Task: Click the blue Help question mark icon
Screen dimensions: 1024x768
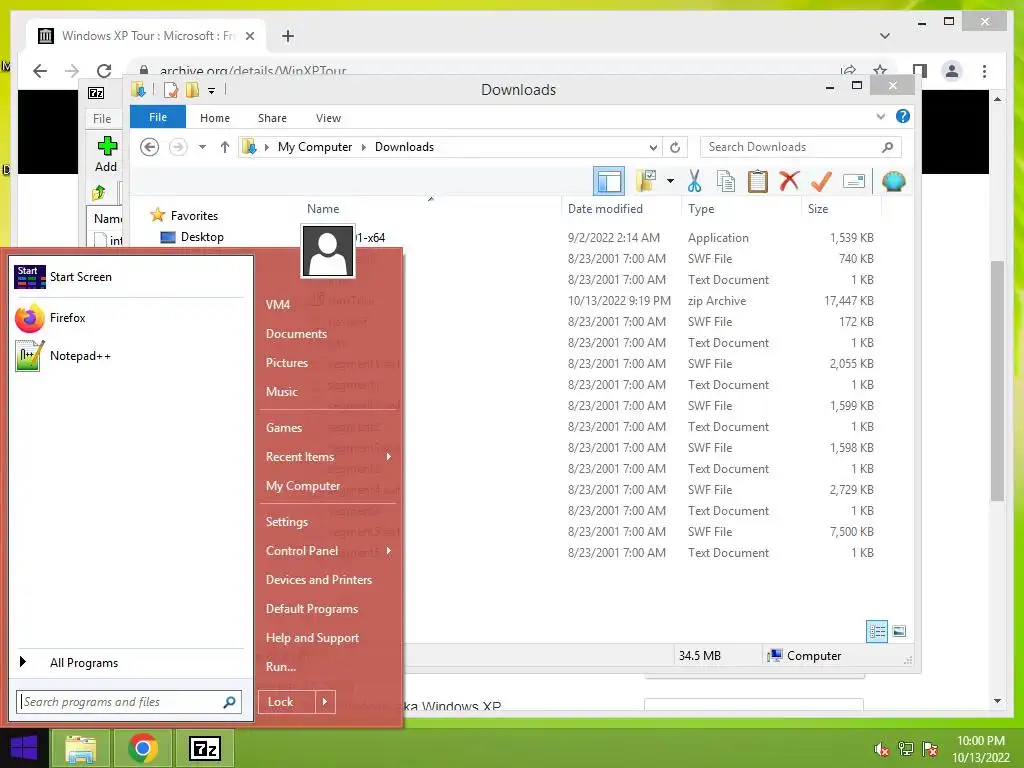Action: pyautogui.click(x=903, y=116)
